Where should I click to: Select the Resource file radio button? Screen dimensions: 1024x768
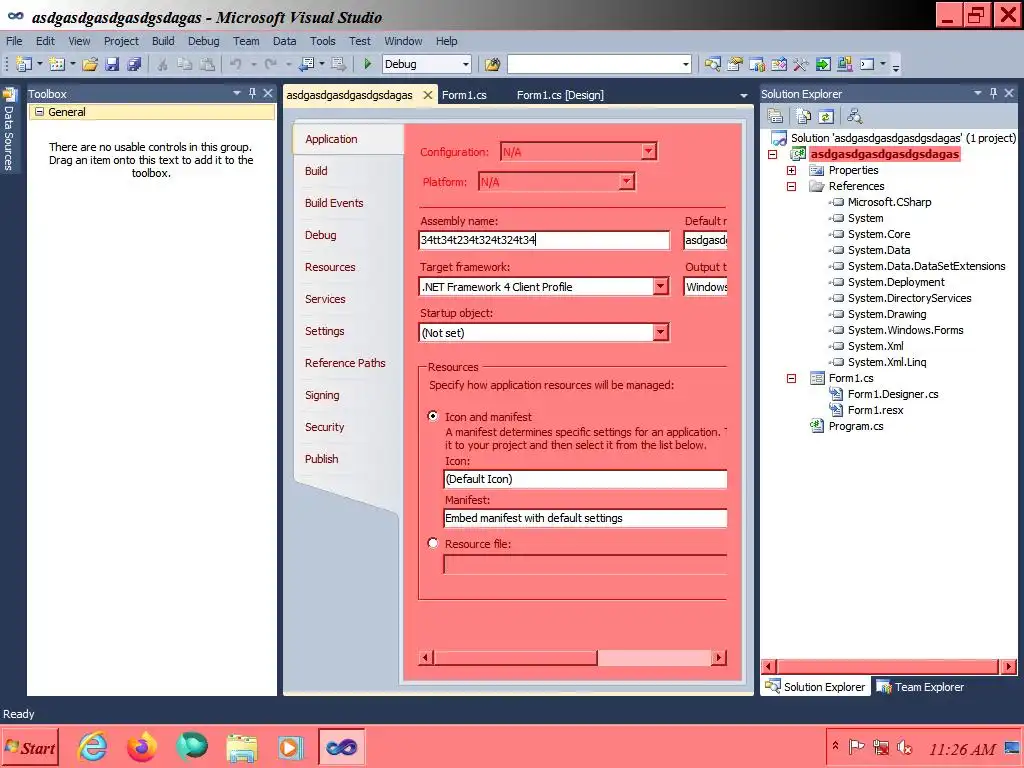point(432,543)
